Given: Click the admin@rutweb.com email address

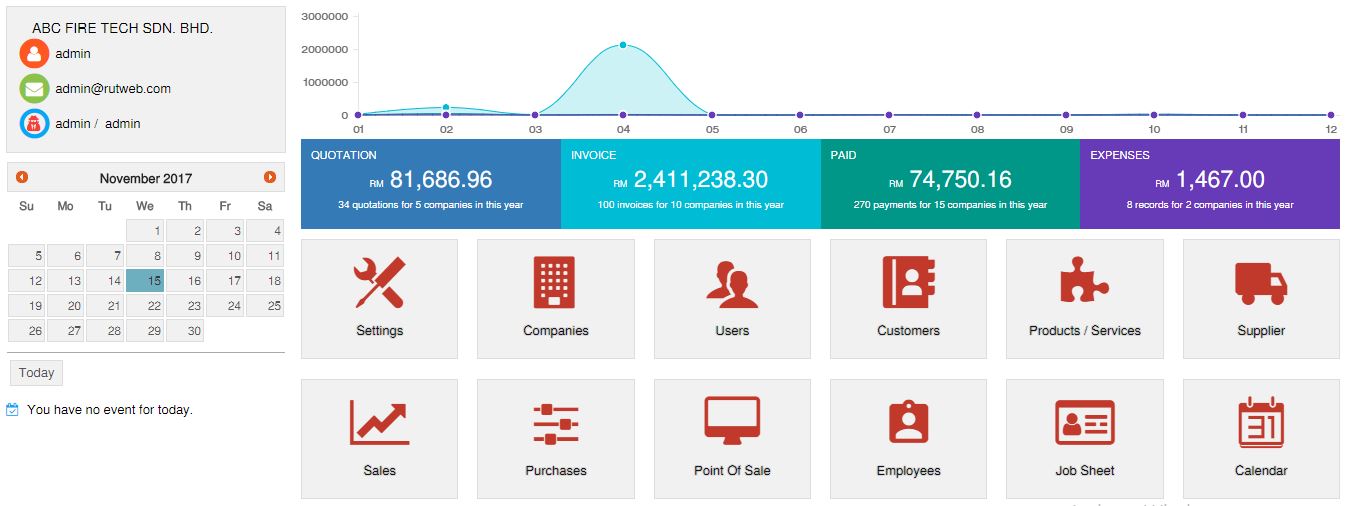Looking at the screenshot, I should click(x=113, y=89).
